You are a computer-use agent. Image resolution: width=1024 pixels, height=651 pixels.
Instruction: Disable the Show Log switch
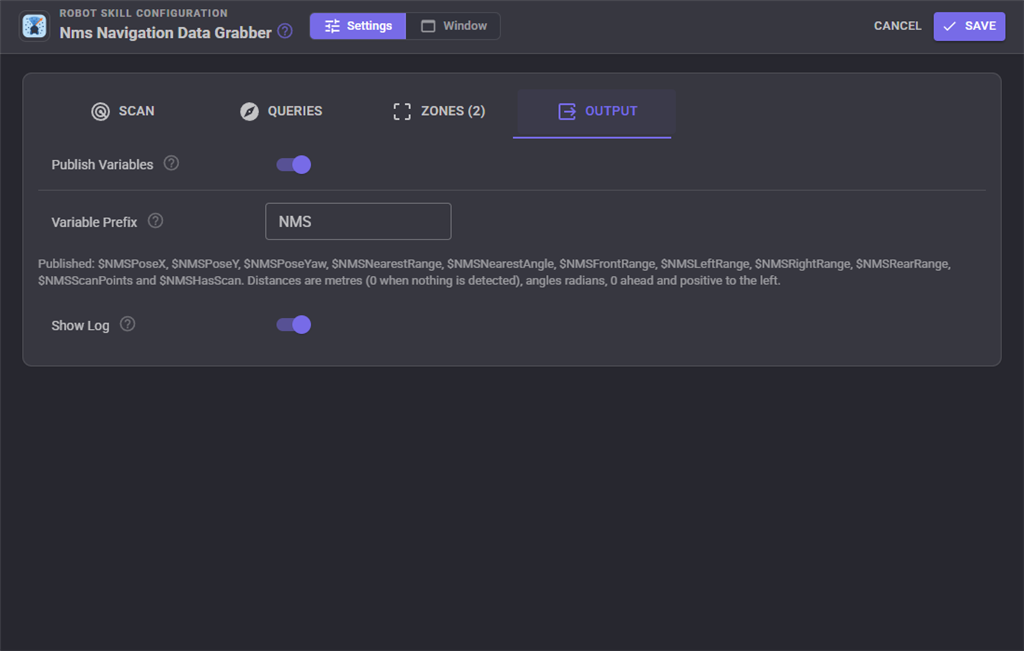tap(294, 325)
